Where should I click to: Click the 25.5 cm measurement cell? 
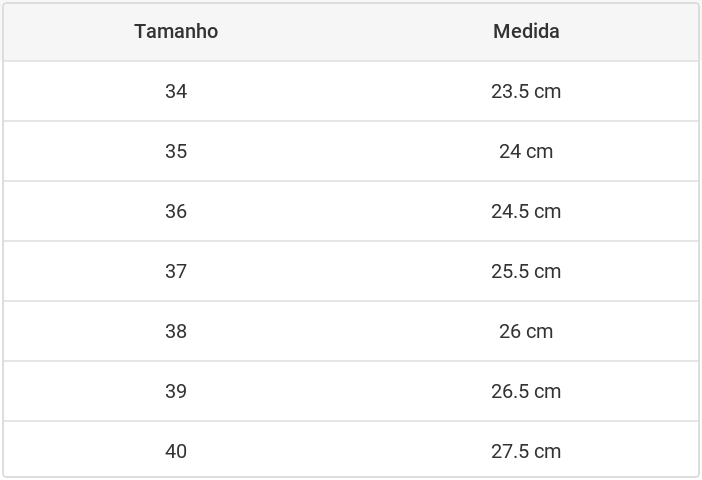point(526,271)
